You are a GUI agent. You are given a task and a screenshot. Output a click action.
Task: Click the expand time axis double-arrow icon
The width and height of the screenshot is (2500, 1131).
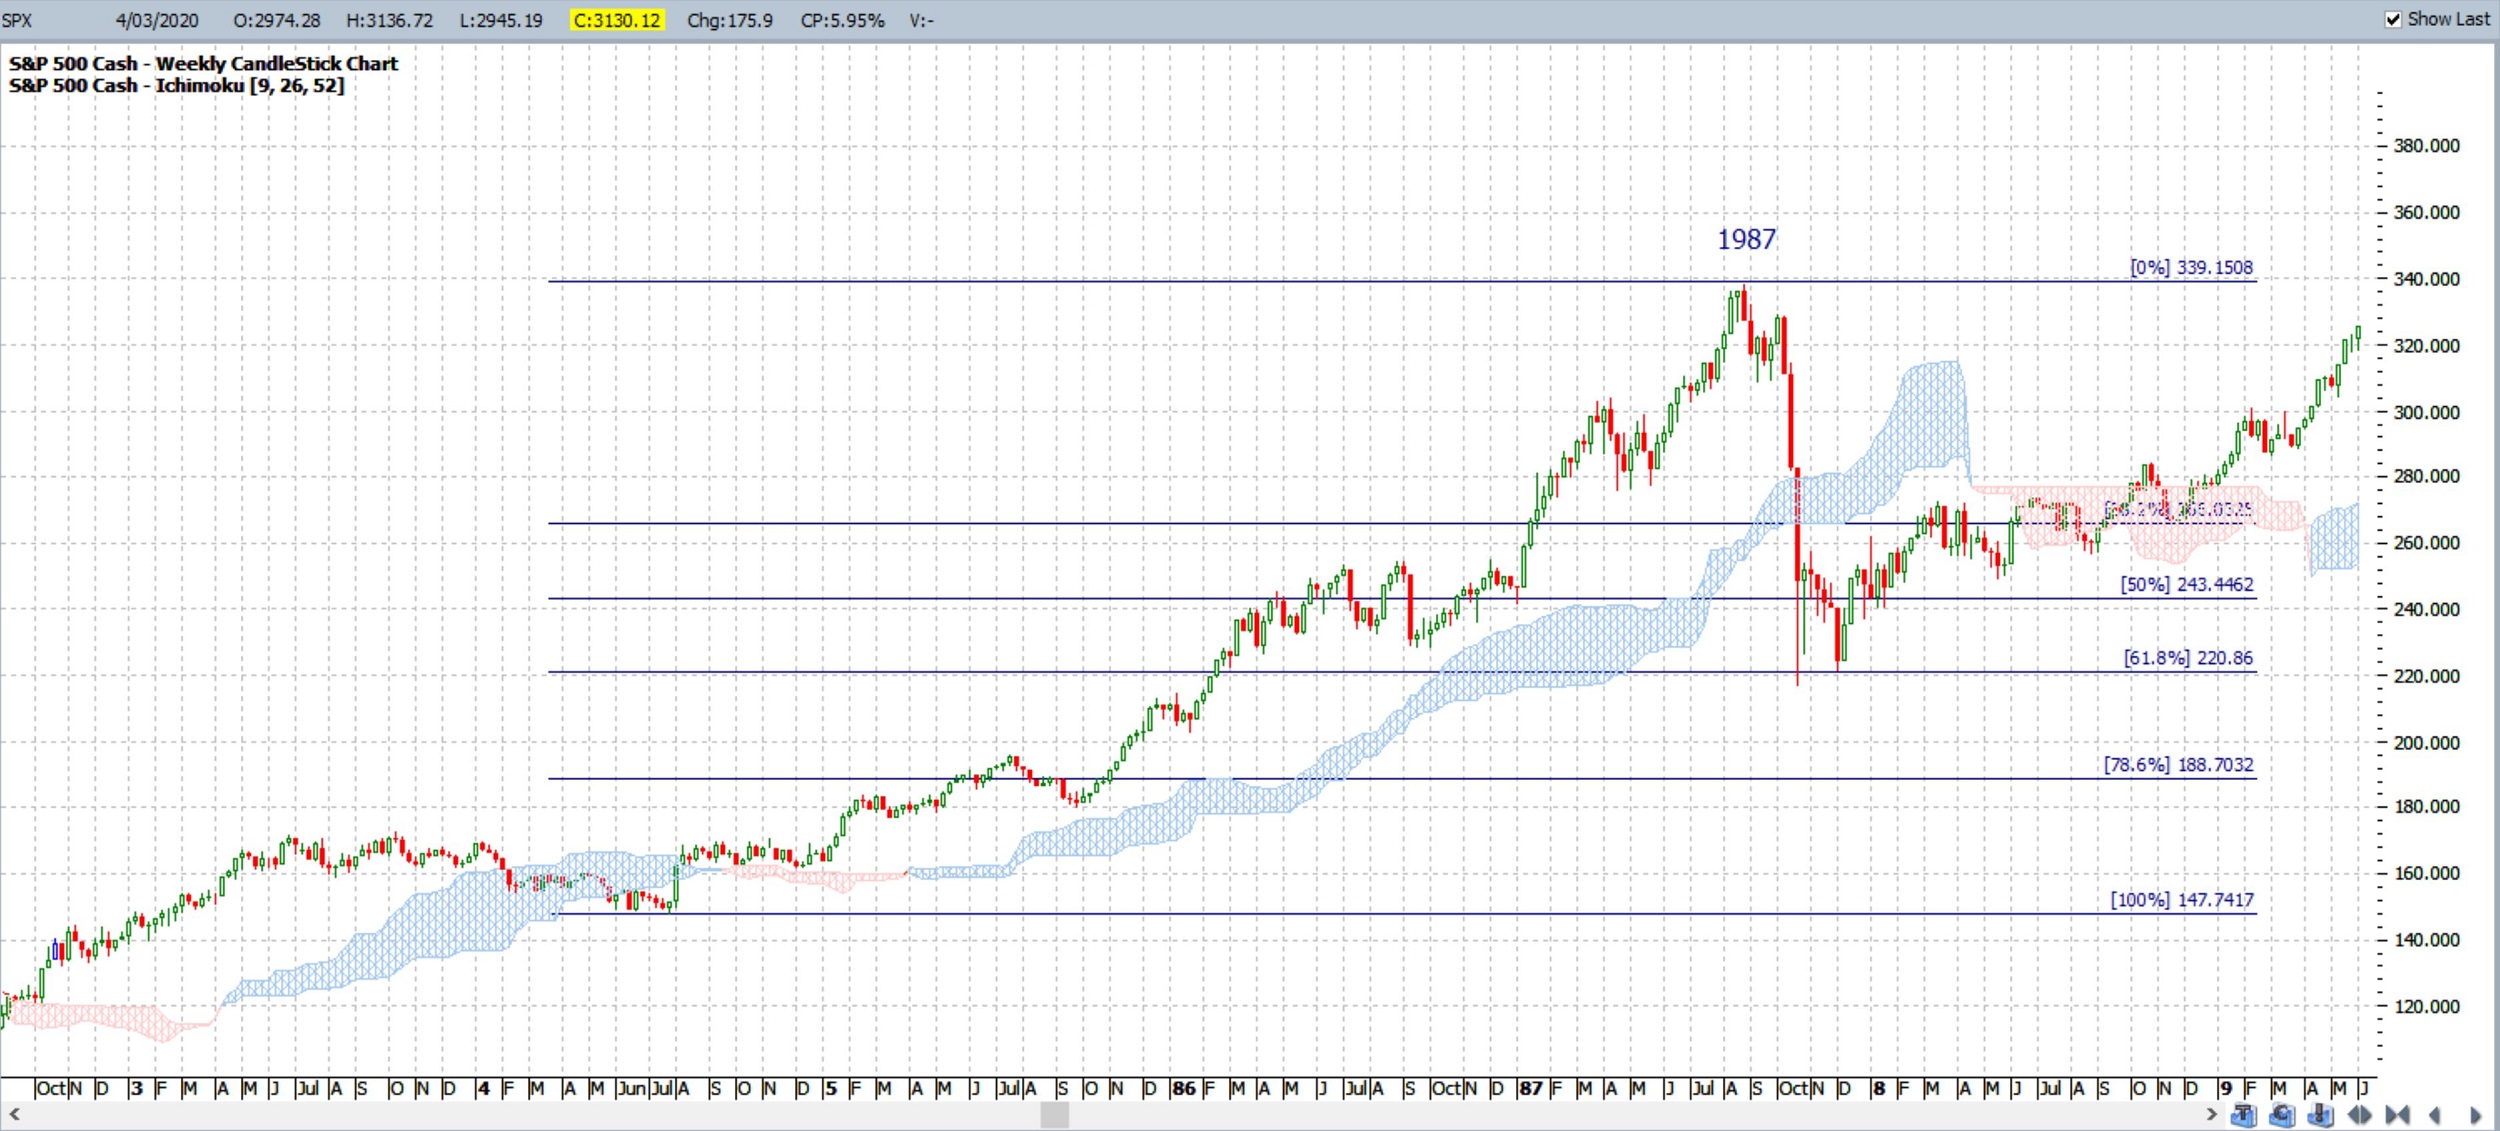pos(2359,1115)
